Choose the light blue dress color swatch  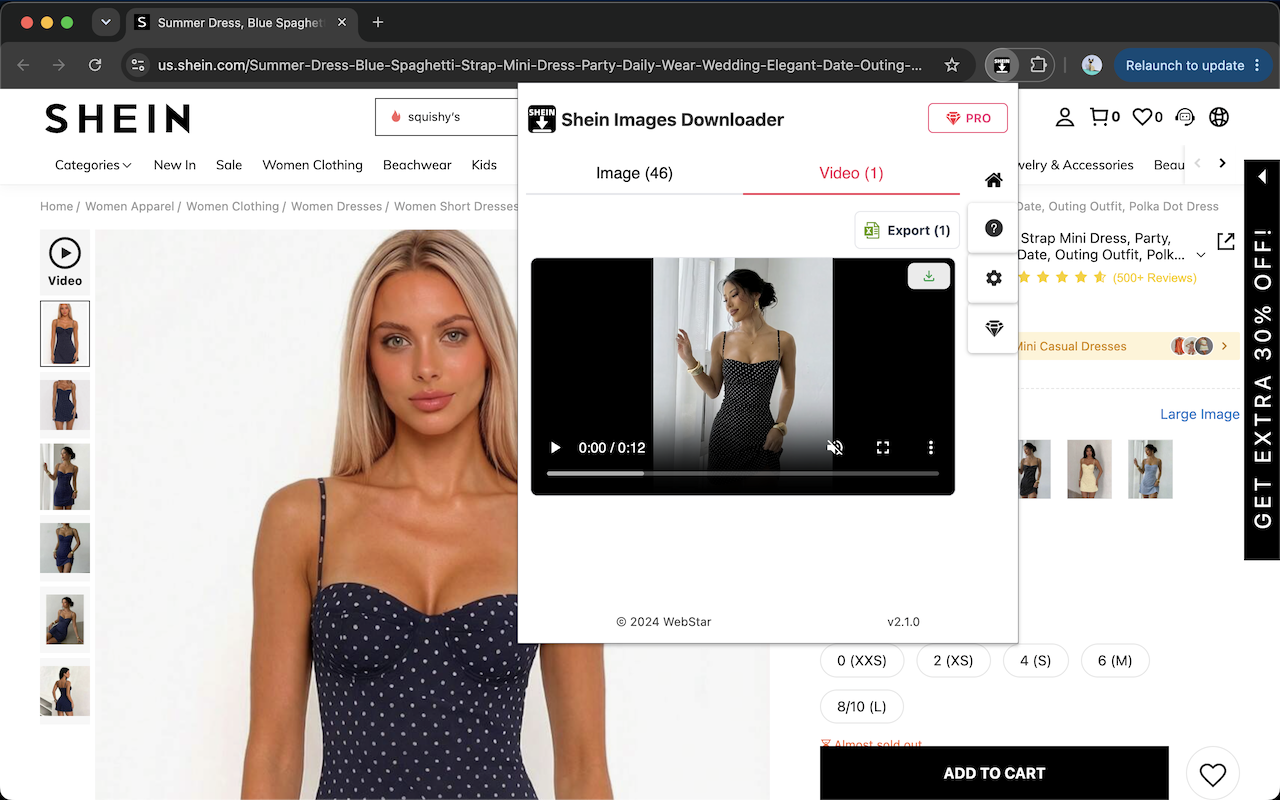point(1150,469)
